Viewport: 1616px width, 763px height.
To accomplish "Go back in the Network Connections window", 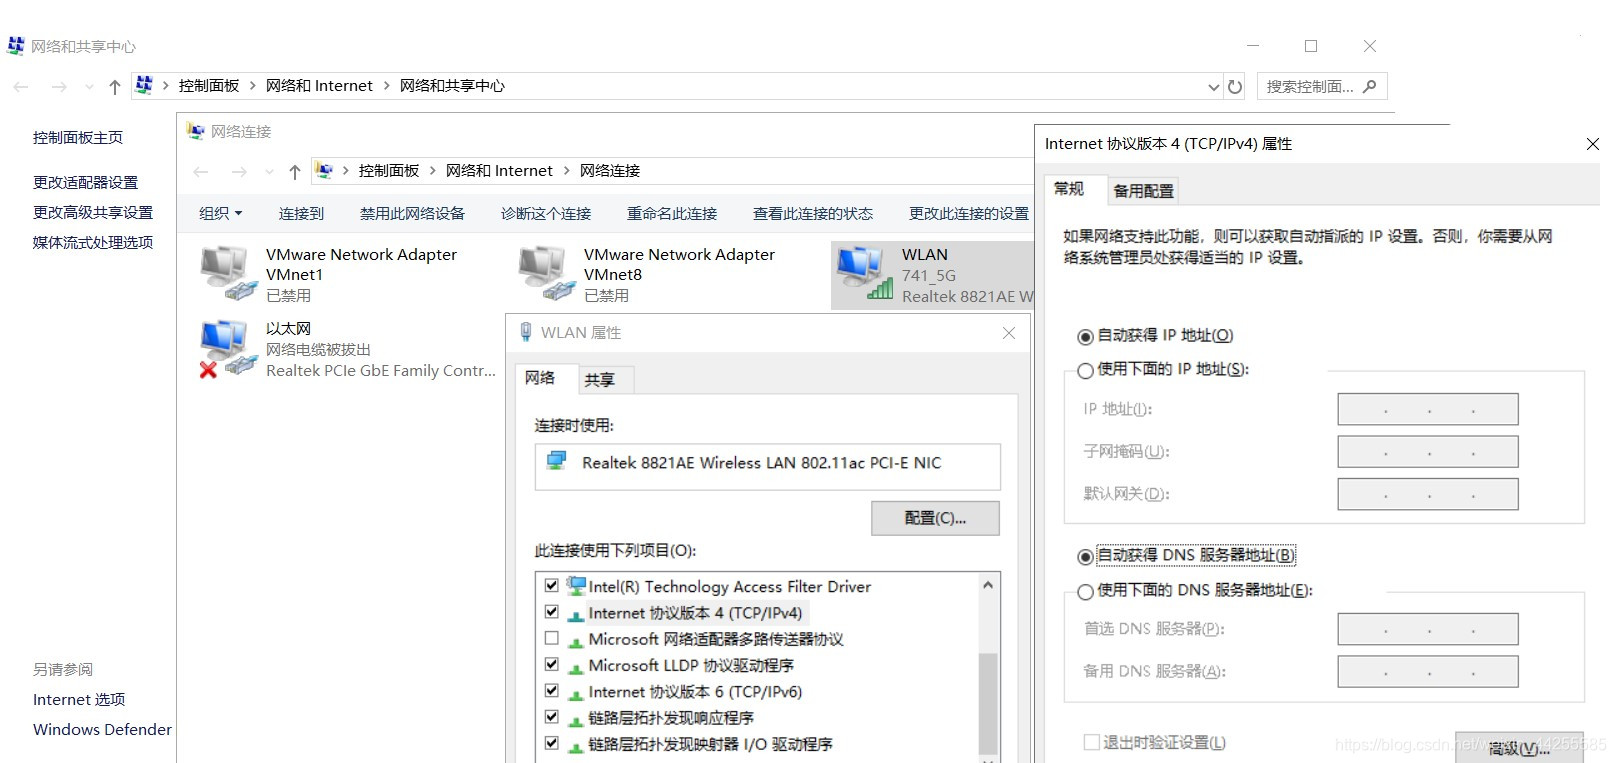I will click(x=201, y=172).
